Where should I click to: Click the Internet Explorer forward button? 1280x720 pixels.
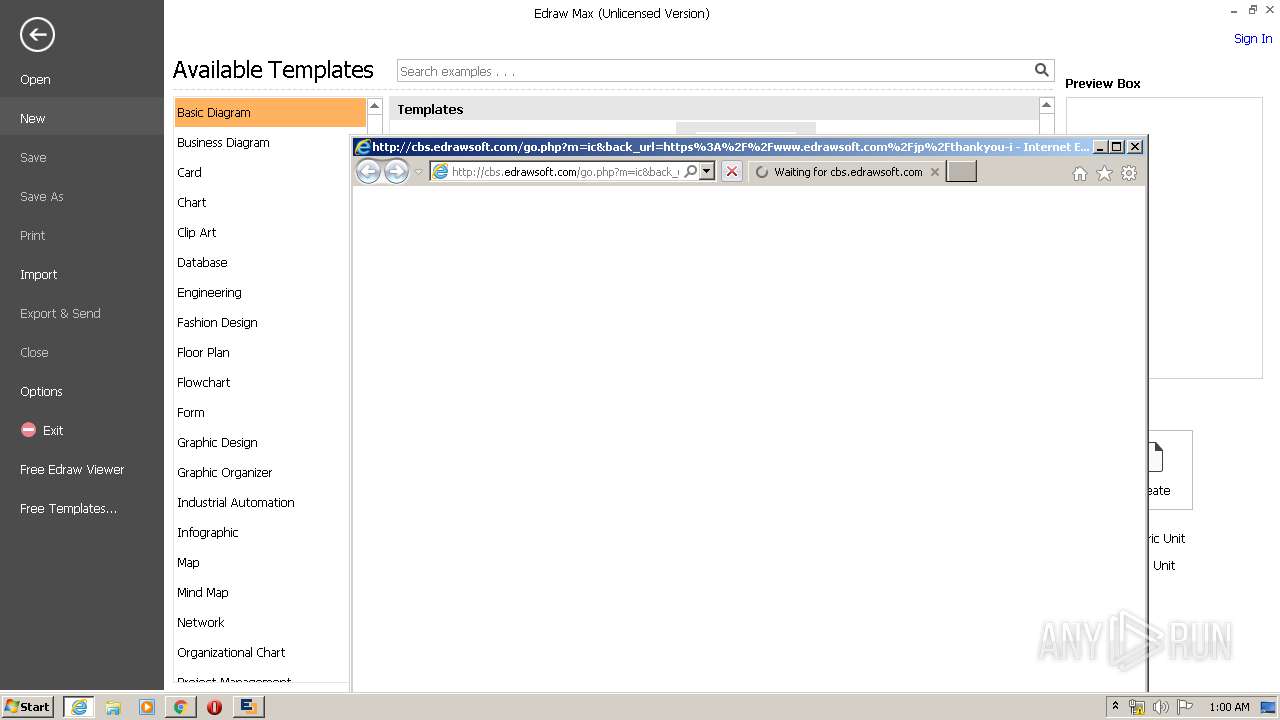396,172
